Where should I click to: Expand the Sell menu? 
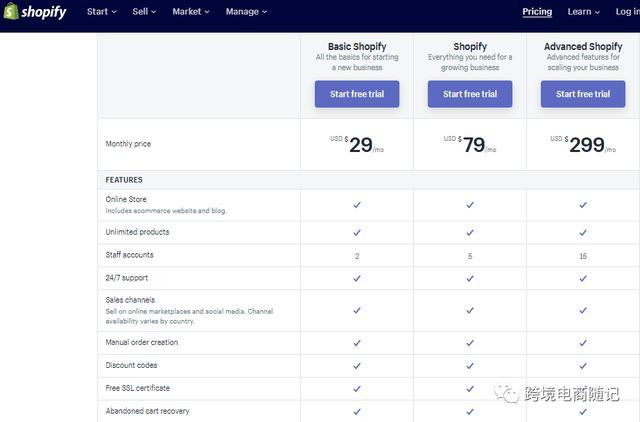click(x=144, y=11)
